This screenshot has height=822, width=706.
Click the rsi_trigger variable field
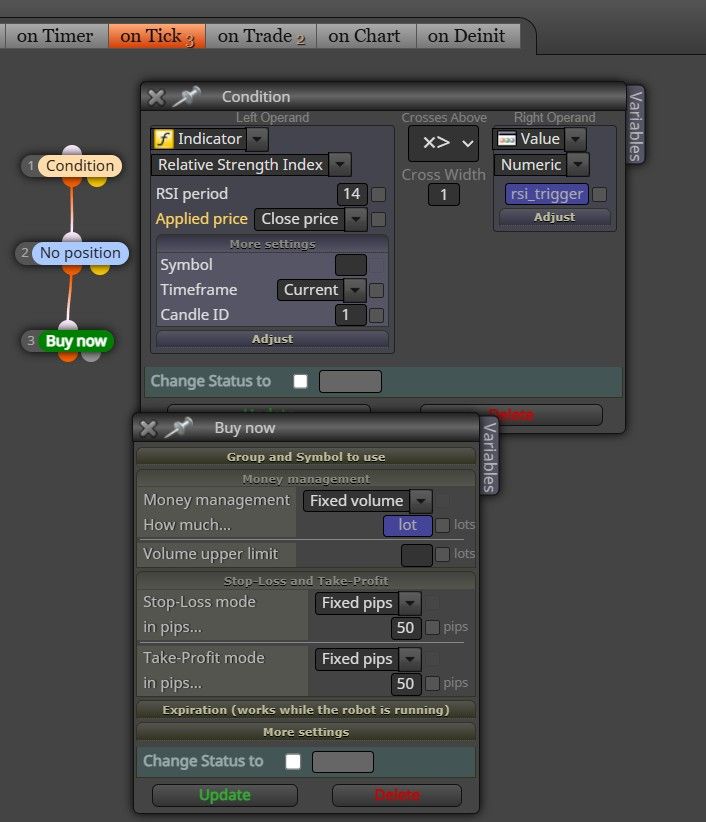point(547,194)
